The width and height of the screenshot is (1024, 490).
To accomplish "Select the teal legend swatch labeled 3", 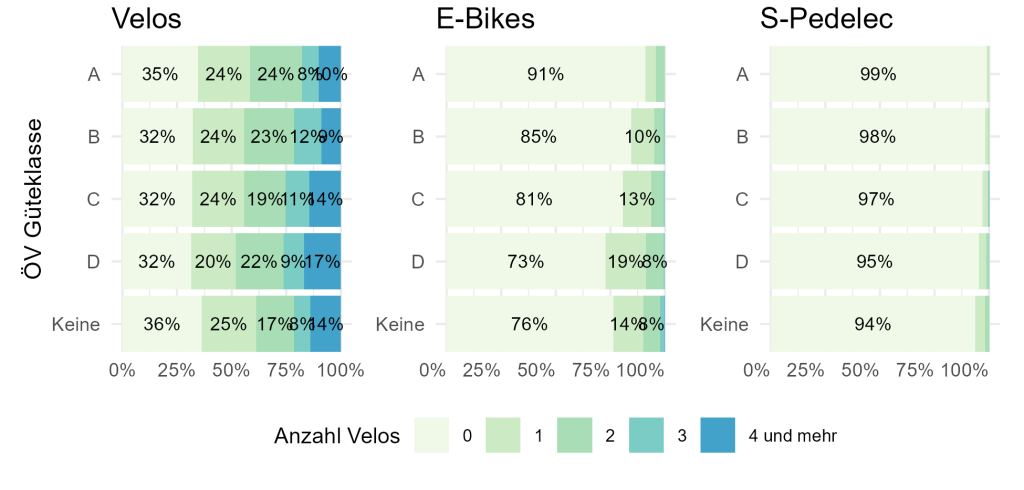I will pos(646,436).
